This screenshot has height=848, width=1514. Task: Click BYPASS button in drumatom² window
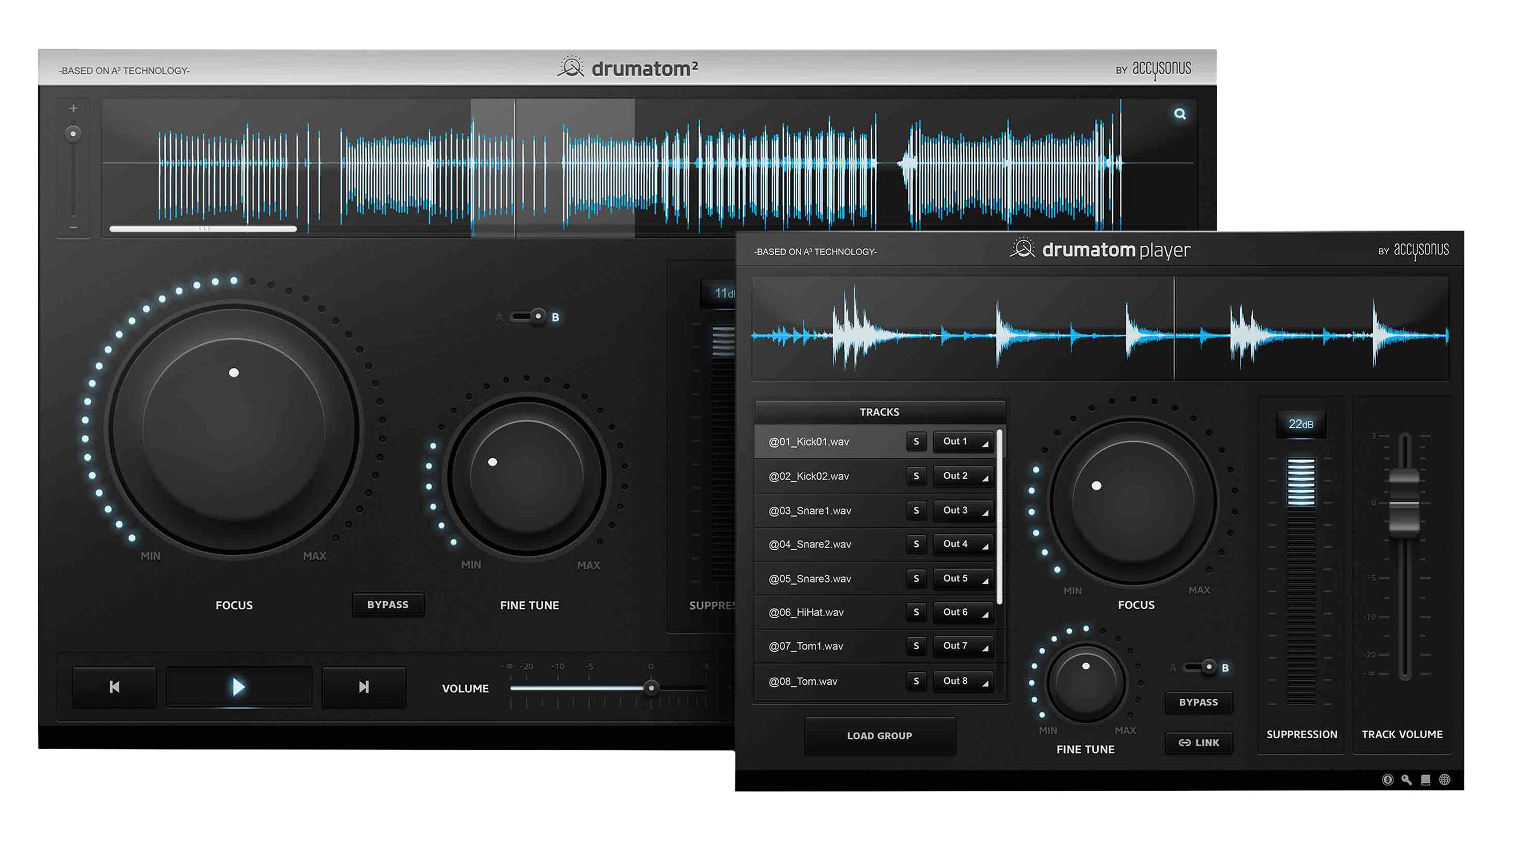388,605
